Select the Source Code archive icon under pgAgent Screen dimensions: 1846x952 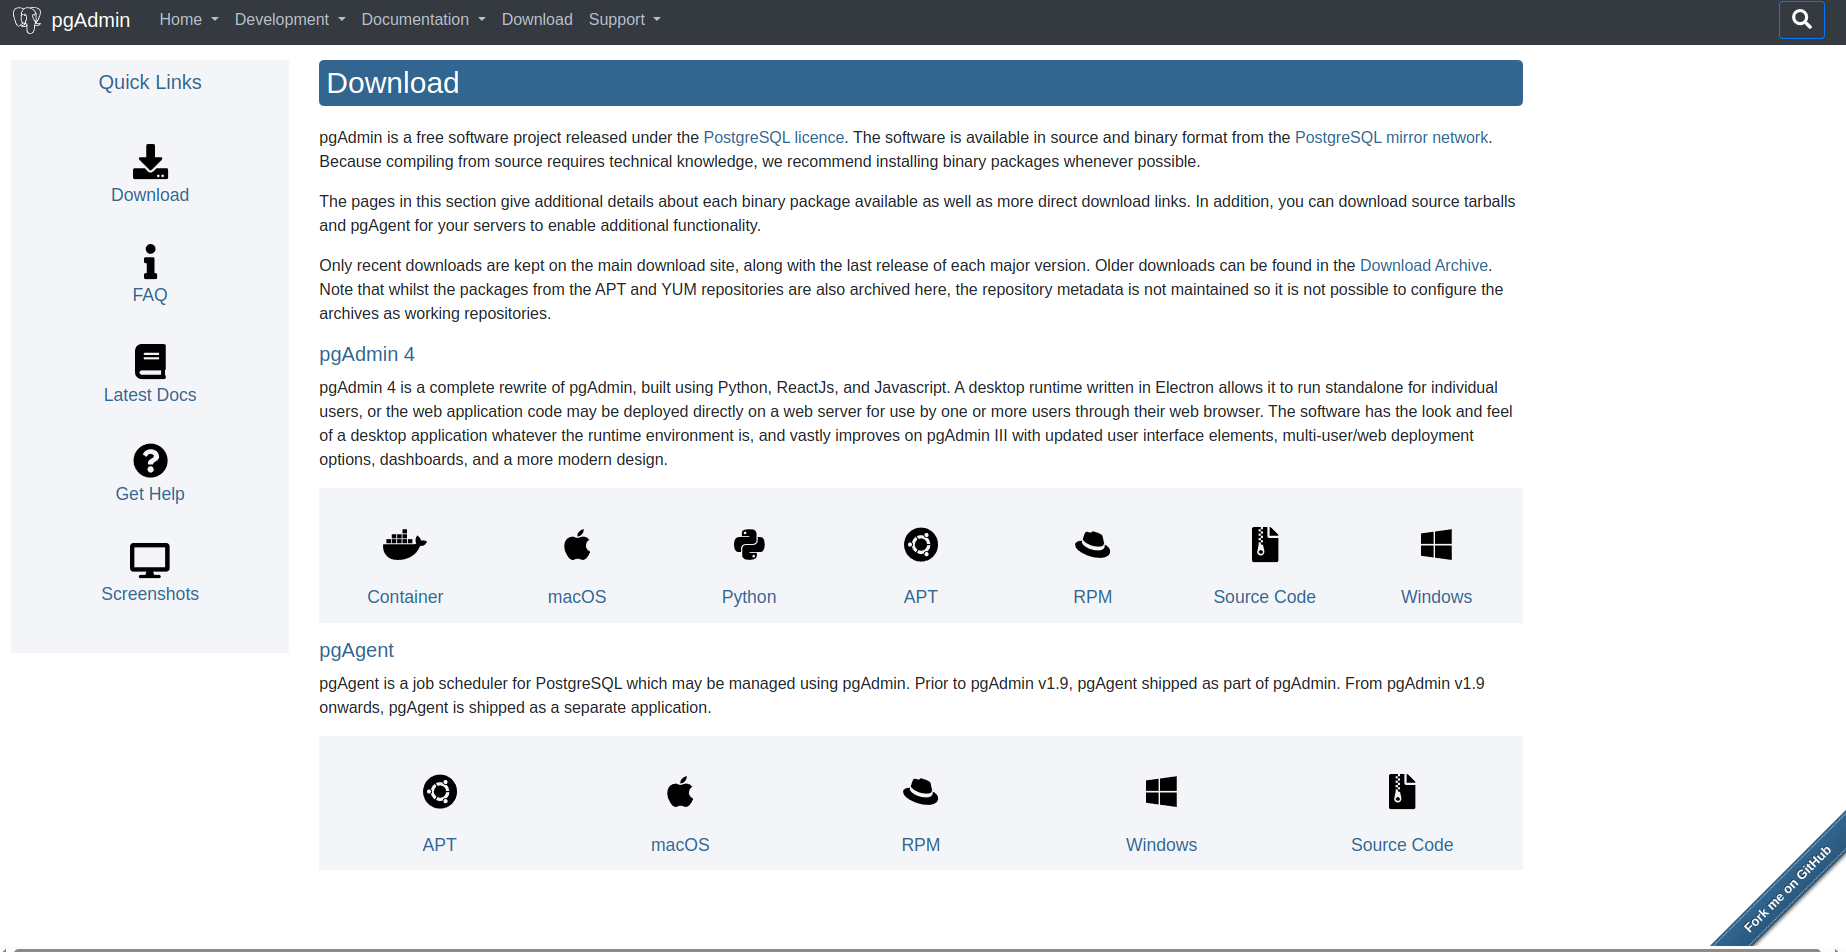tap(1402, 792)
